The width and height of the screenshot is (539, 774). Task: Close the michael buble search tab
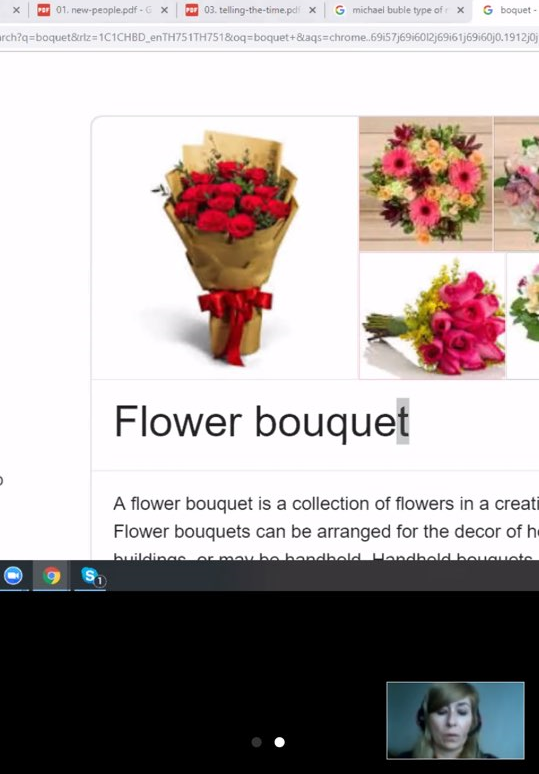[x=461, y=10]
